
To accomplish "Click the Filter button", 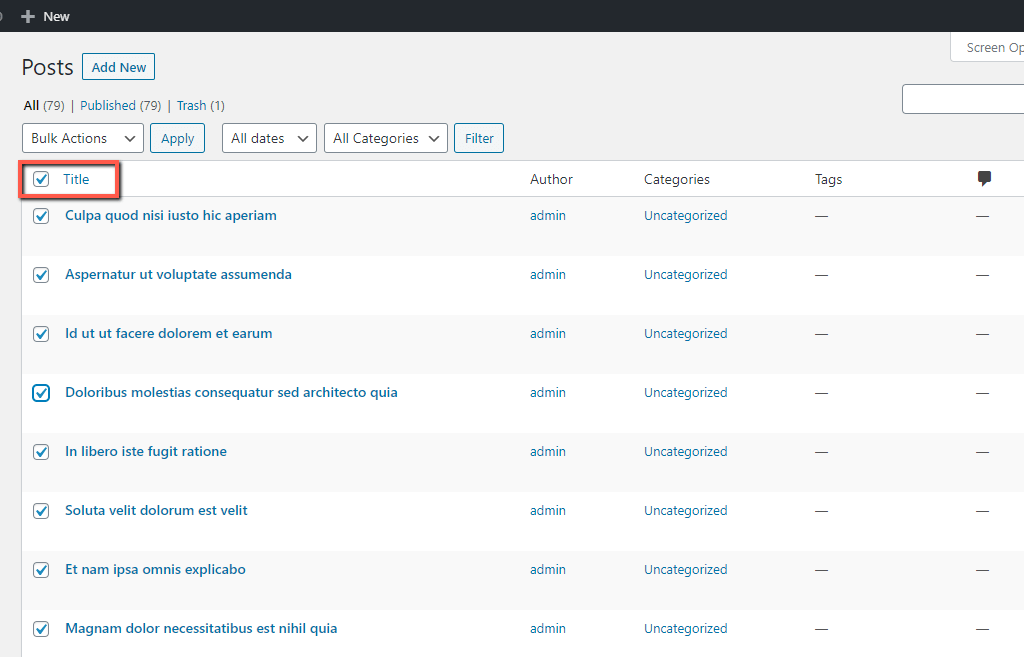I will click(479, 138).
